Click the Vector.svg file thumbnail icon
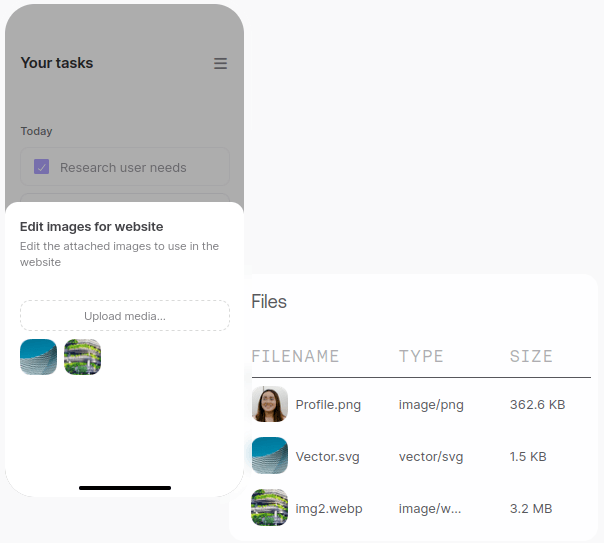The width and height of the screenshot is (604, 543). click(x=270, y=456)
